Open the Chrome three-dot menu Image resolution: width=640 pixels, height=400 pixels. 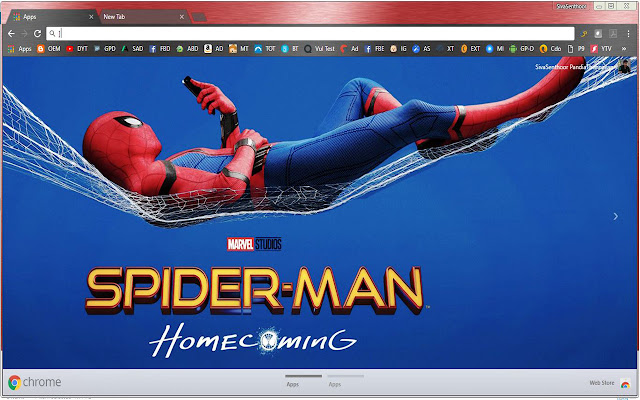(x=628, y=34)
